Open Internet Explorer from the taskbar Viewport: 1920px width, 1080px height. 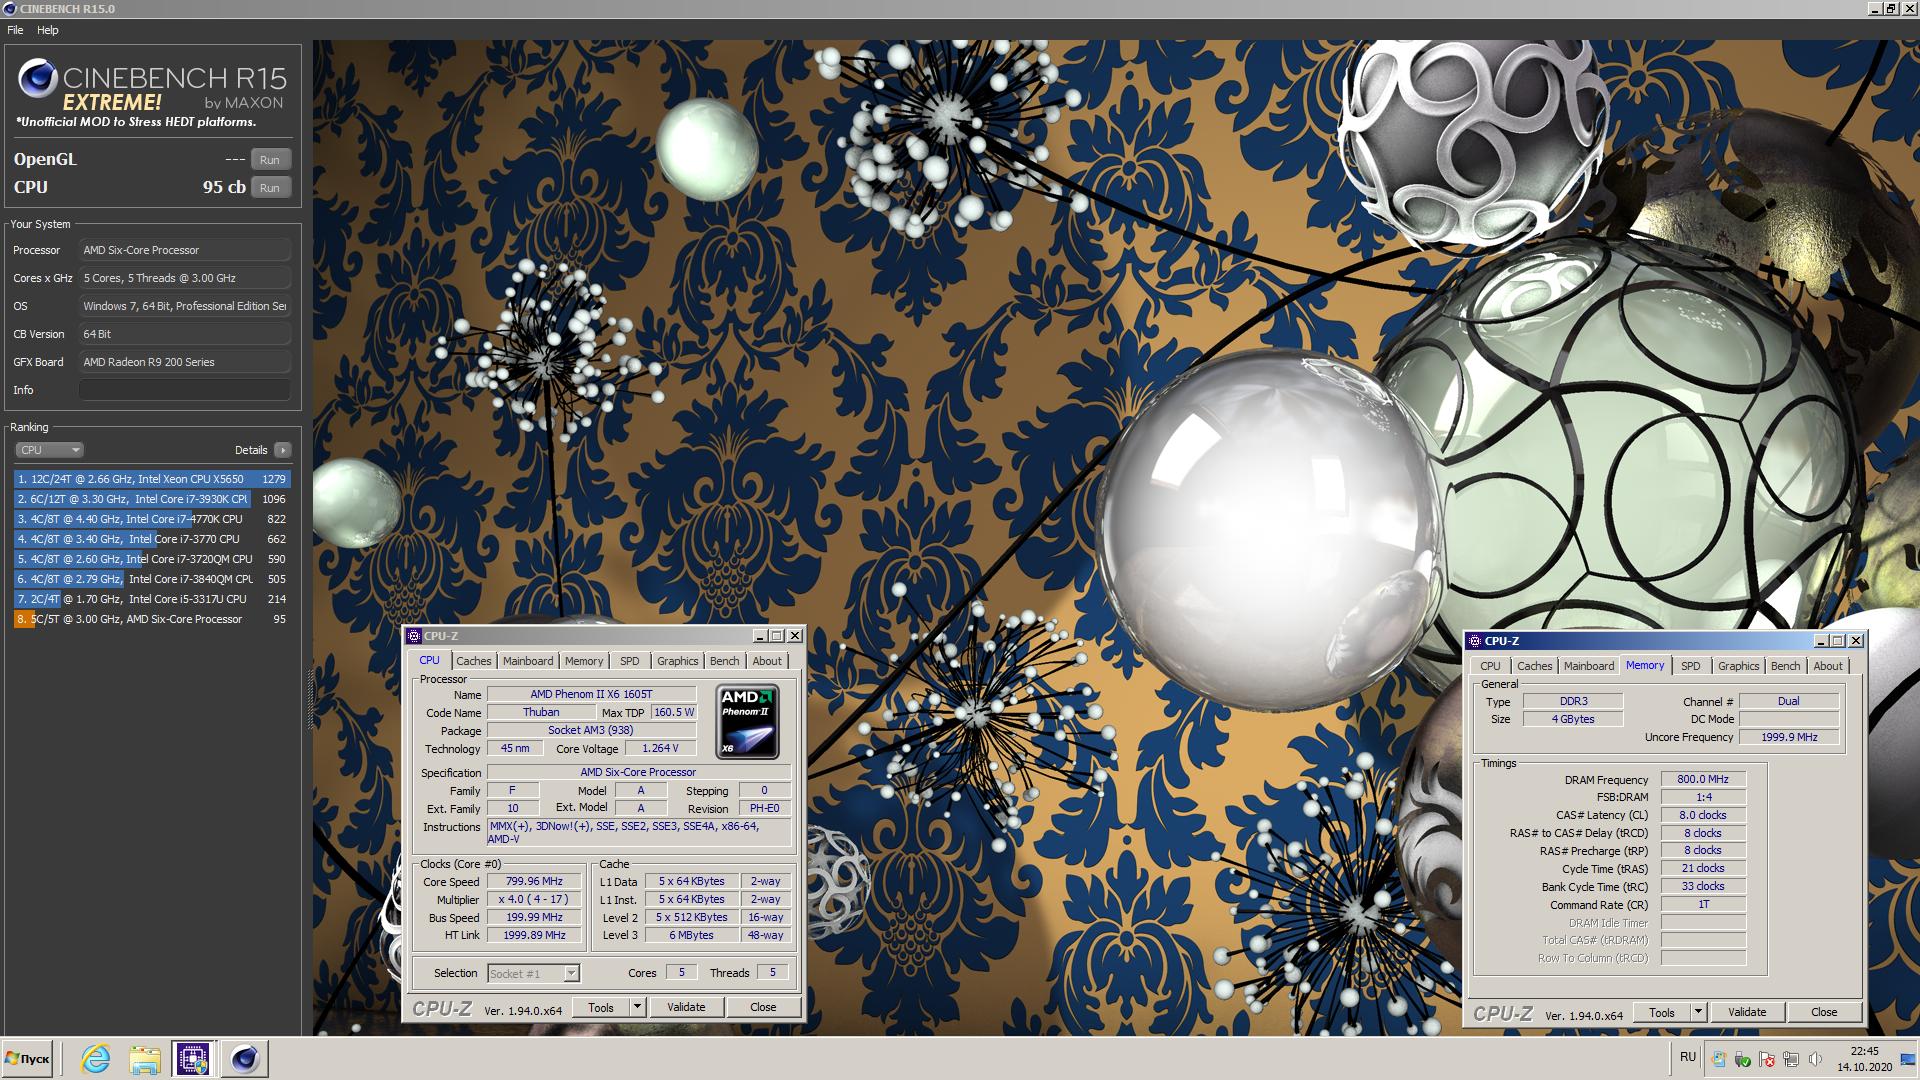tap(96, 1059)
